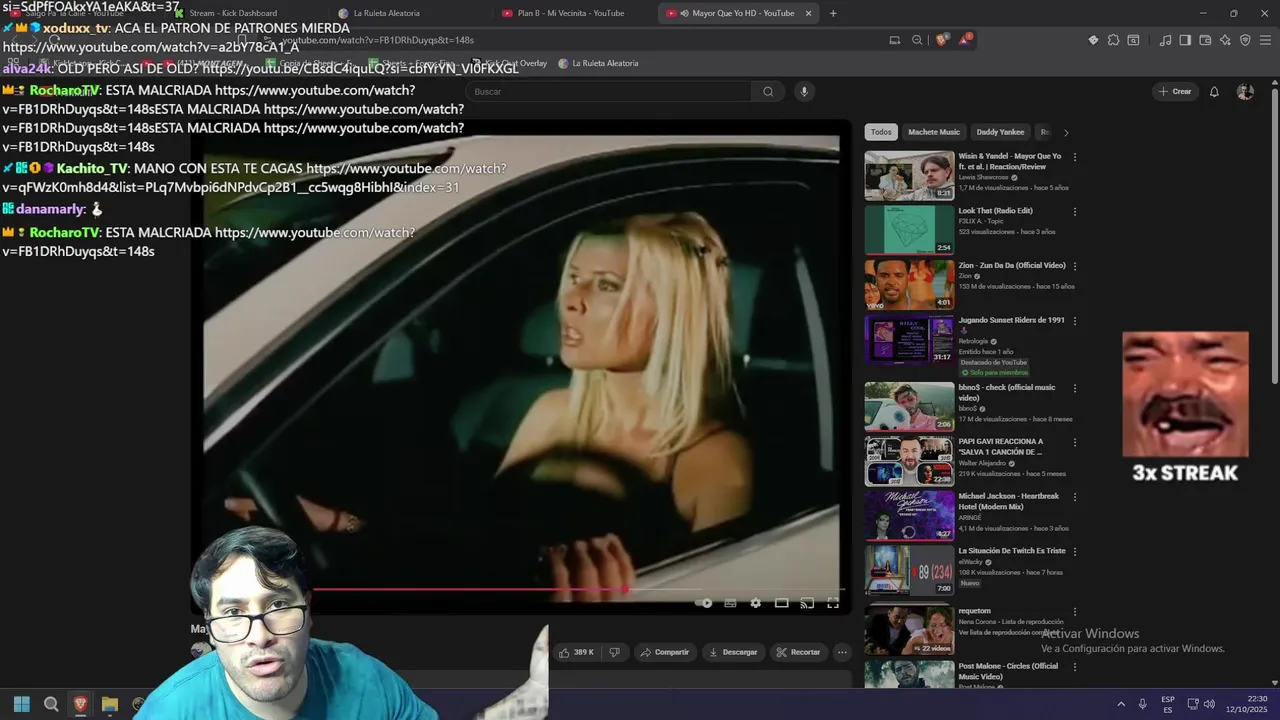Image resolution: width=1280 pixels, height=720 pixels.
Task: Click the taskbar volume speaker icon
Action: [1209, 704]
